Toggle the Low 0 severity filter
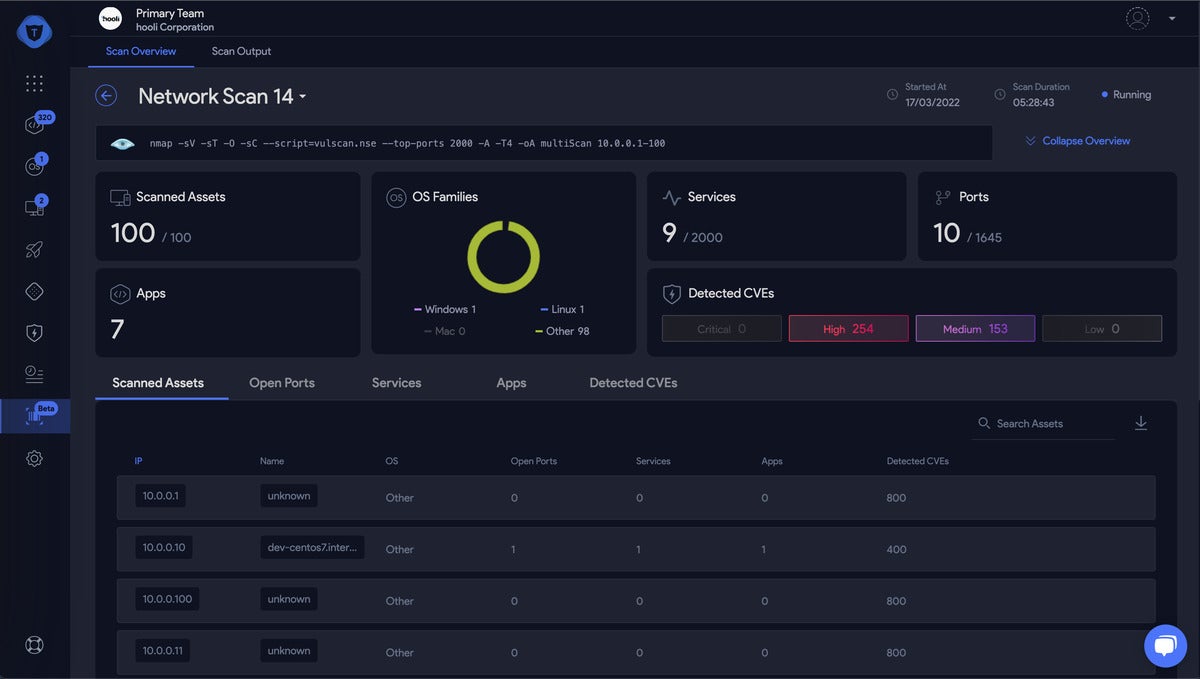 tap(1102, 329)
